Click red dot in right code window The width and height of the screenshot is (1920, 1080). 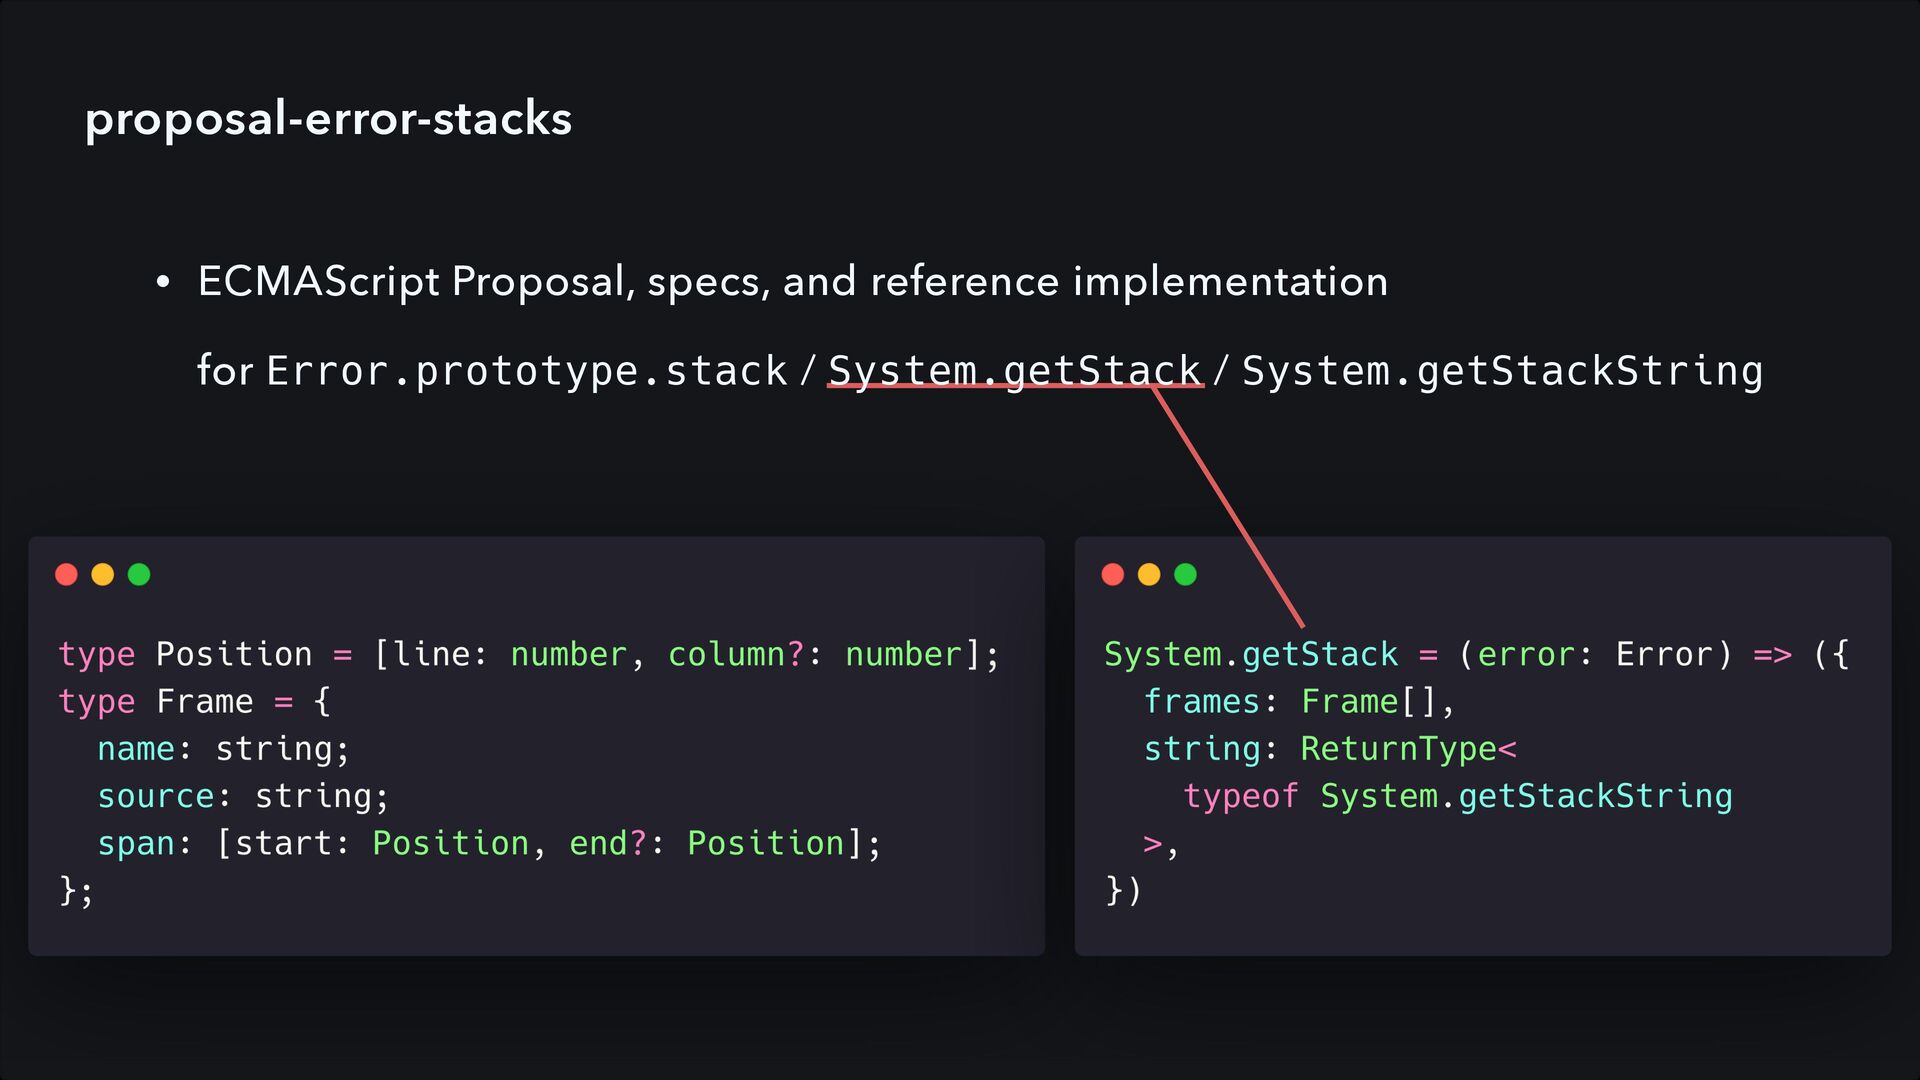pyautogui.click(x=1112, y=574)
